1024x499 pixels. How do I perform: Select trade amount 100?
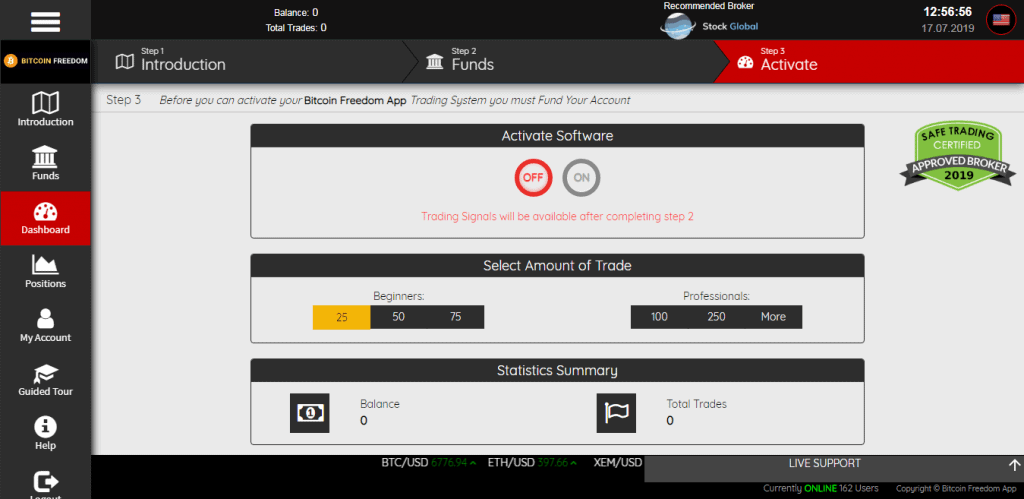[659, 317]
